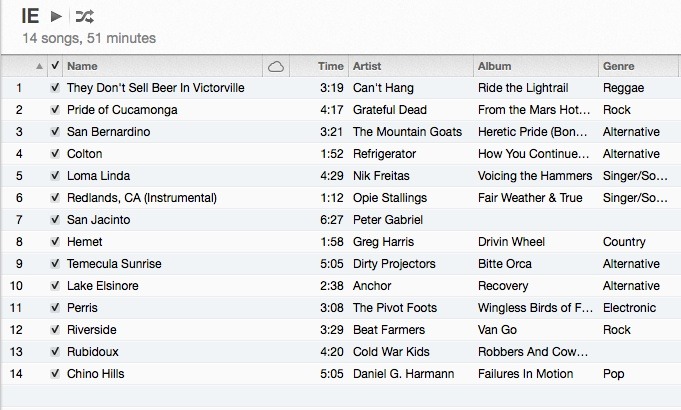681x410 pixels.
Task: Toggle the checkmark column header
Action: coord(55,66)
